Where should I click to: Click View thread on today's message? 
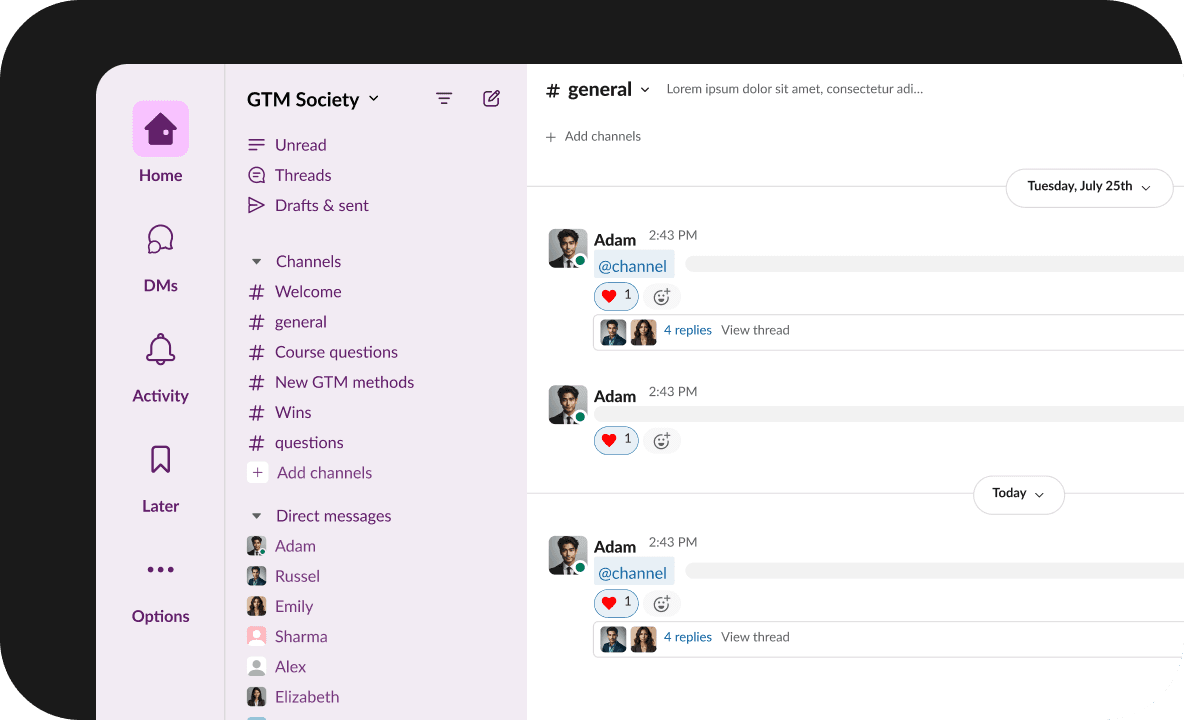(755, 638)
